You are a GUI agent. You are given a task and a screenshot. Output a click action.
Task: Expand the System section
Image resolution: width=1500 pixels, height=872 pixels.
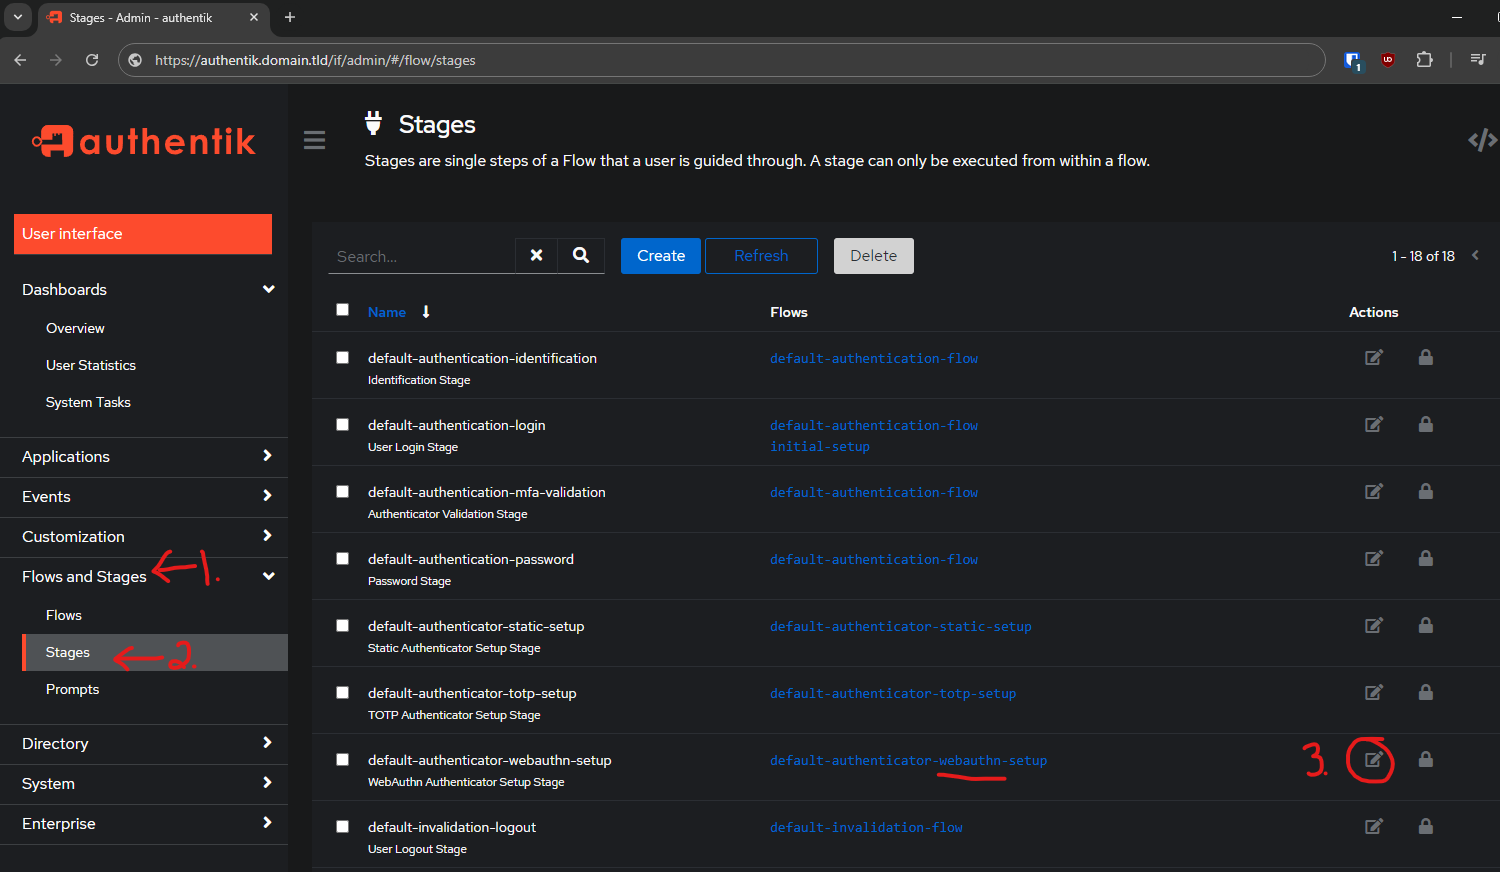tap(144, 783)
